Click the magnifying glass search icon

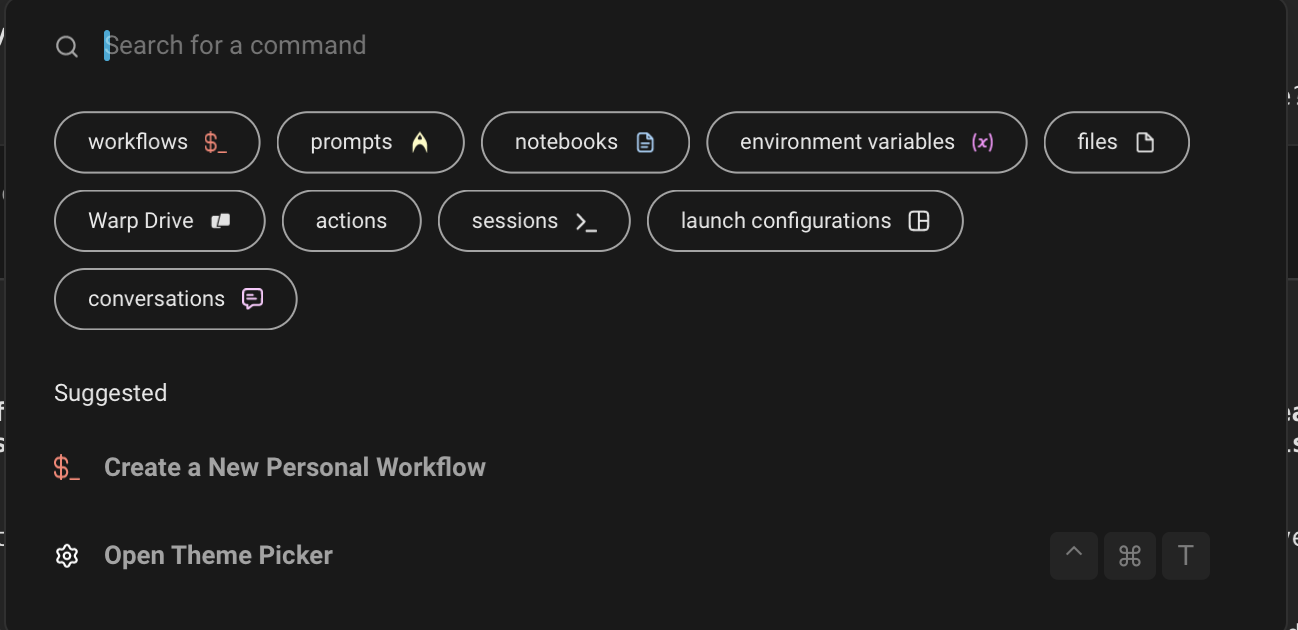click(x=67, y=47)
